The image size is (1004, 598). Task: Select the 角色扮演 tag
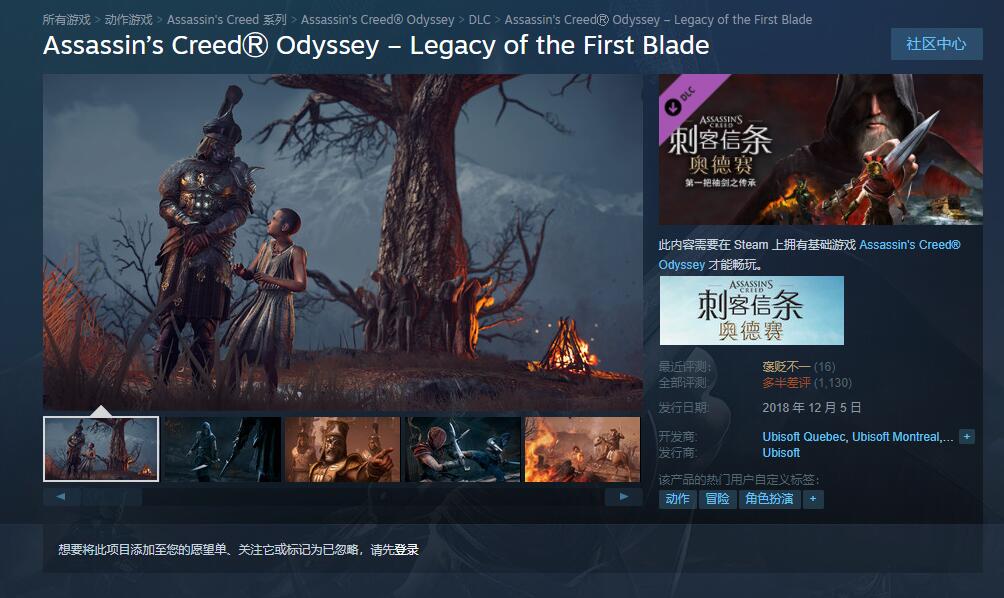[770, 499]
